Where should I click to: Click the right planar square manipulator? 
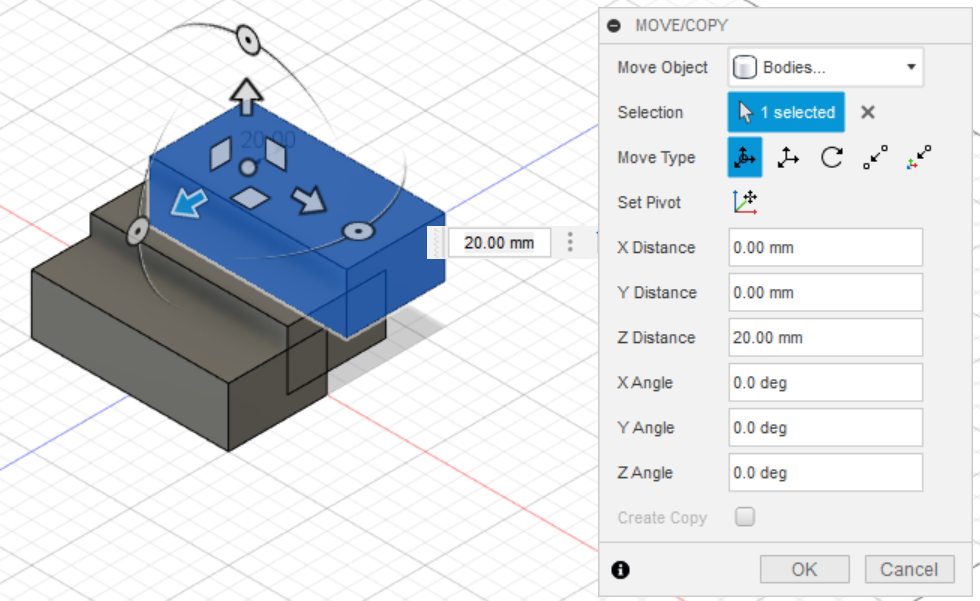[276, 154]
